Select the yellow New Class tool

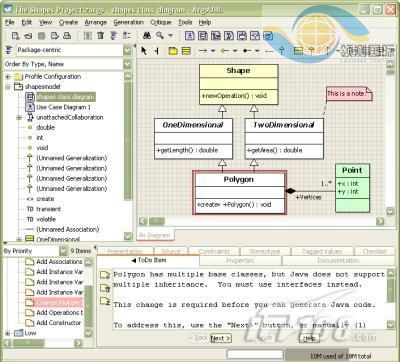(x=186, y=51)
